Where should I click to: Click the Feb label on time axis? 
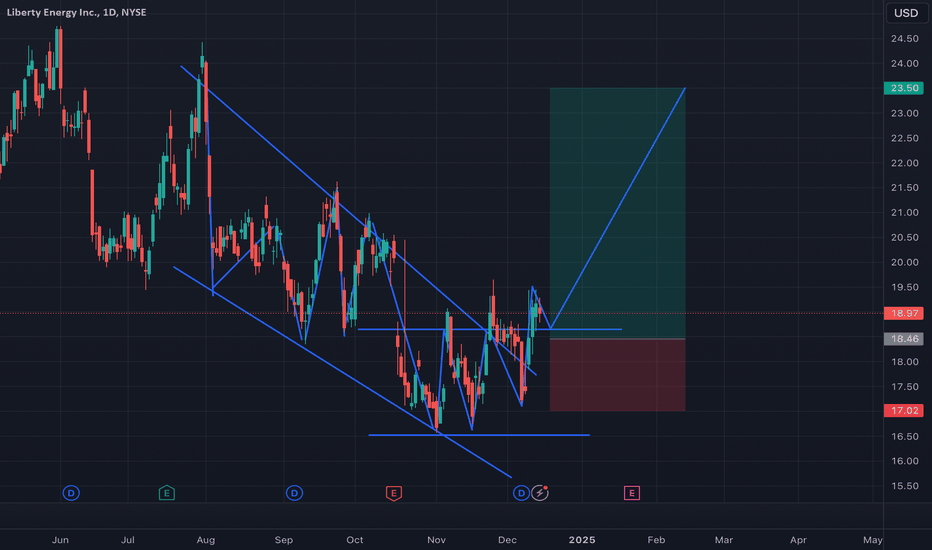[656, 540]
